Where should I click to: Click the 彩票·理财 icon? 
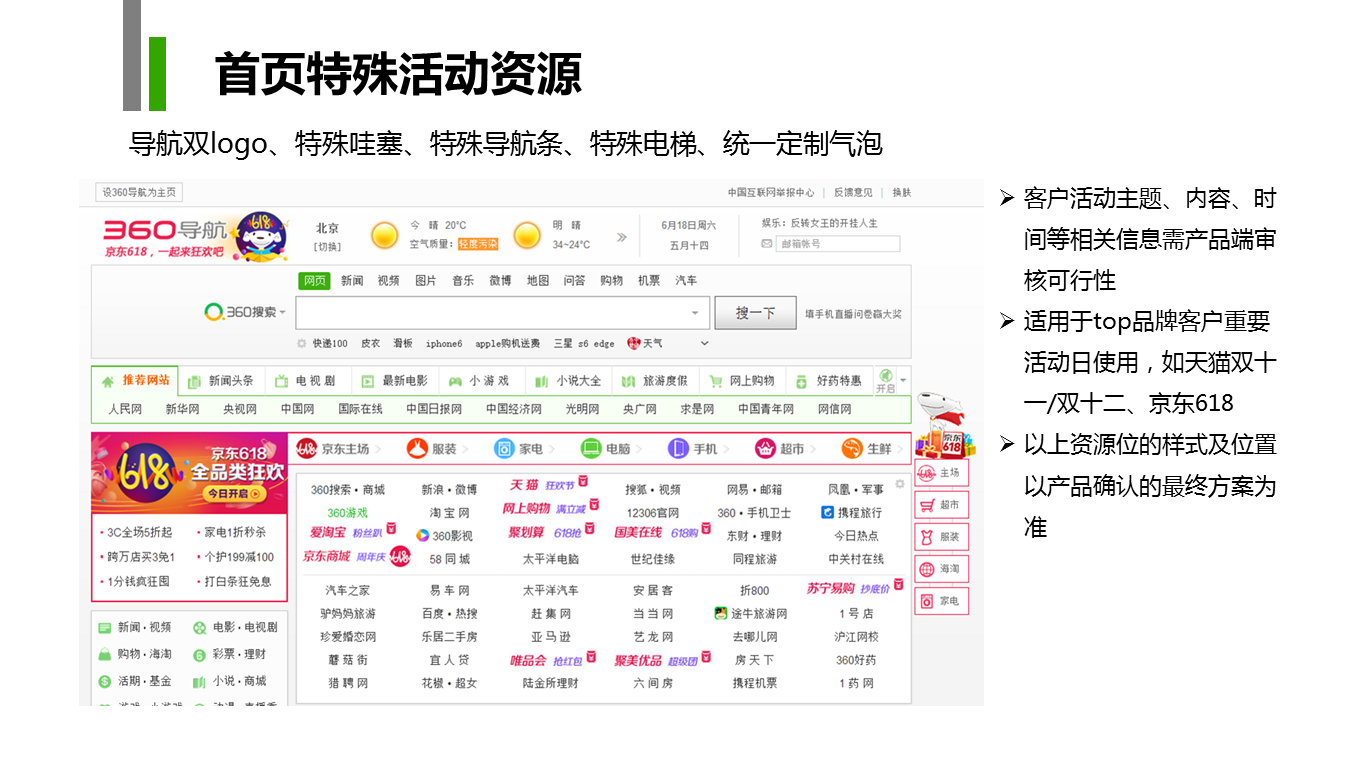click(x=200, y=654)
